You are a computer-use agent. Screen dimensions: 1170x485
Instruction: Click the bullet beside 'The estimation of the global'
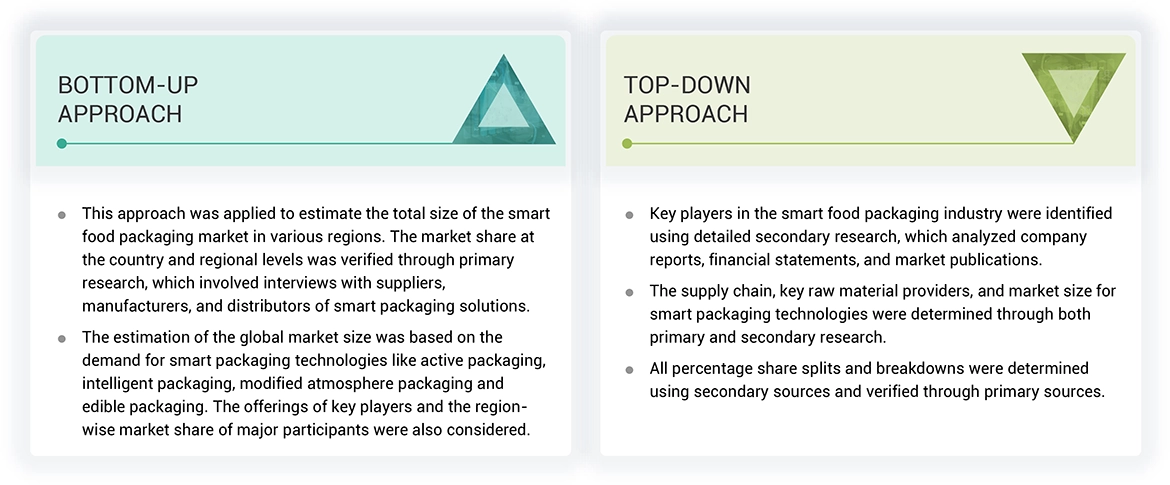62,338
